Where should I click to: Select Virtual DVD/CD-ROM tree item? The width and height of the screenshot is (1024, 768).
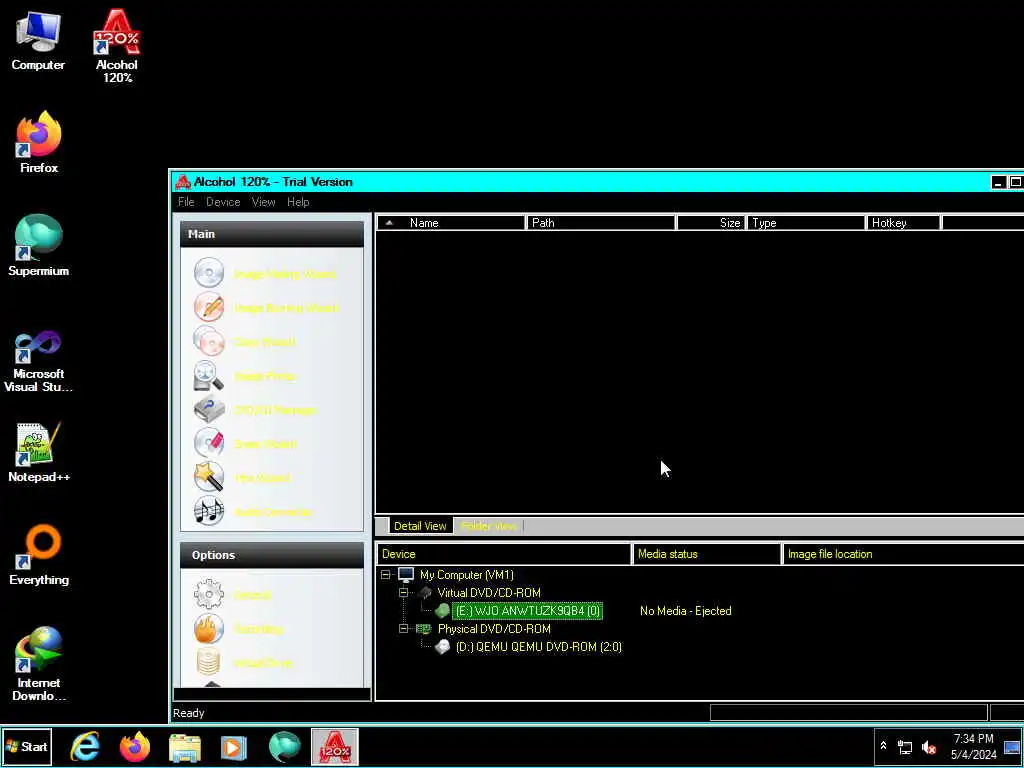[x=489, y=592]
